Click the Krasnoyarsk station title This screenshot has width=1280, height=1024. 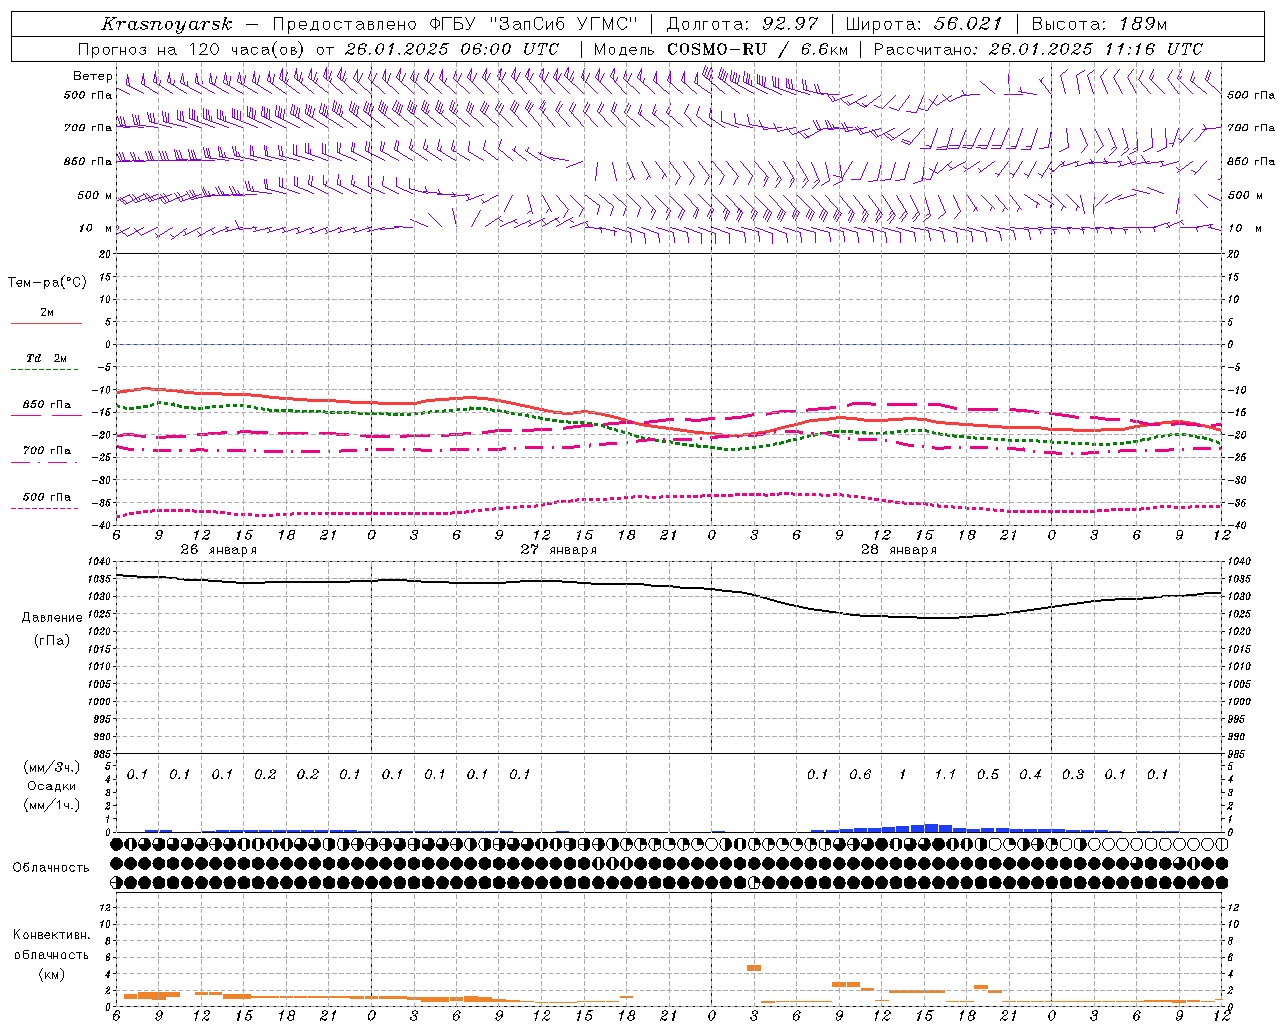(167, 24)
